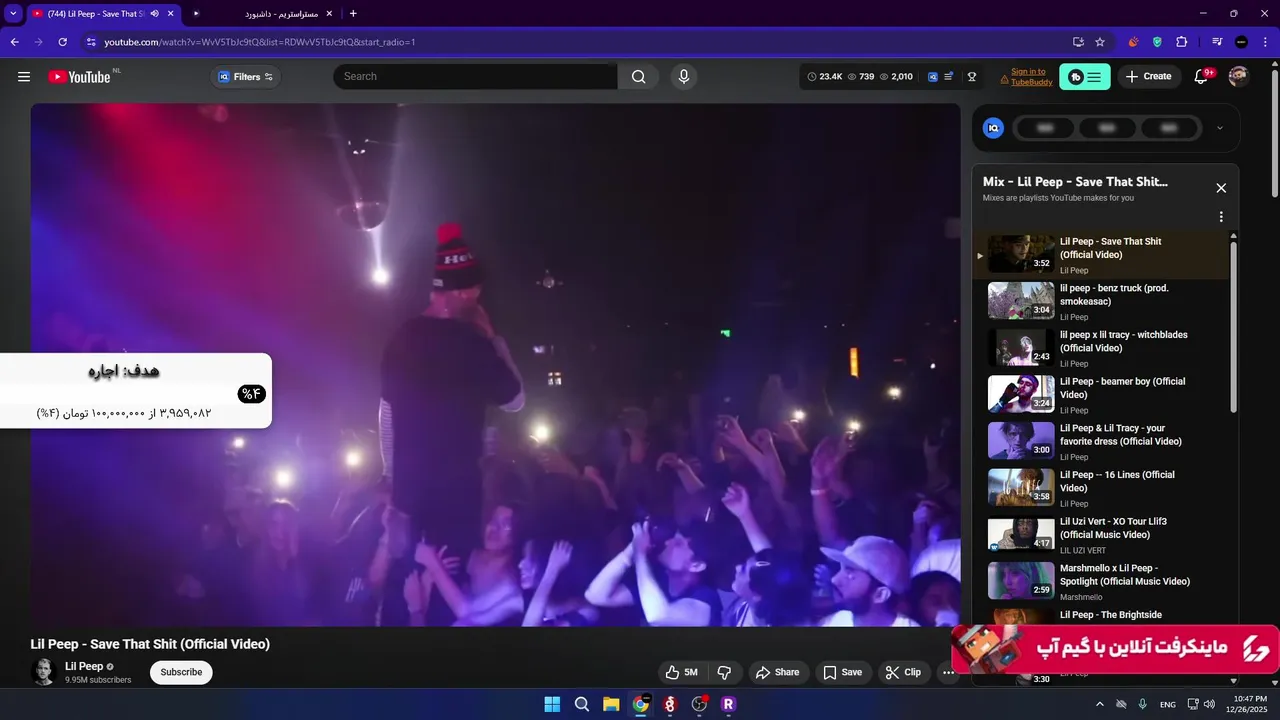The image size is (1280, 720).
Task: Open Lil Peep channel name link
Action: pos(84,666)
